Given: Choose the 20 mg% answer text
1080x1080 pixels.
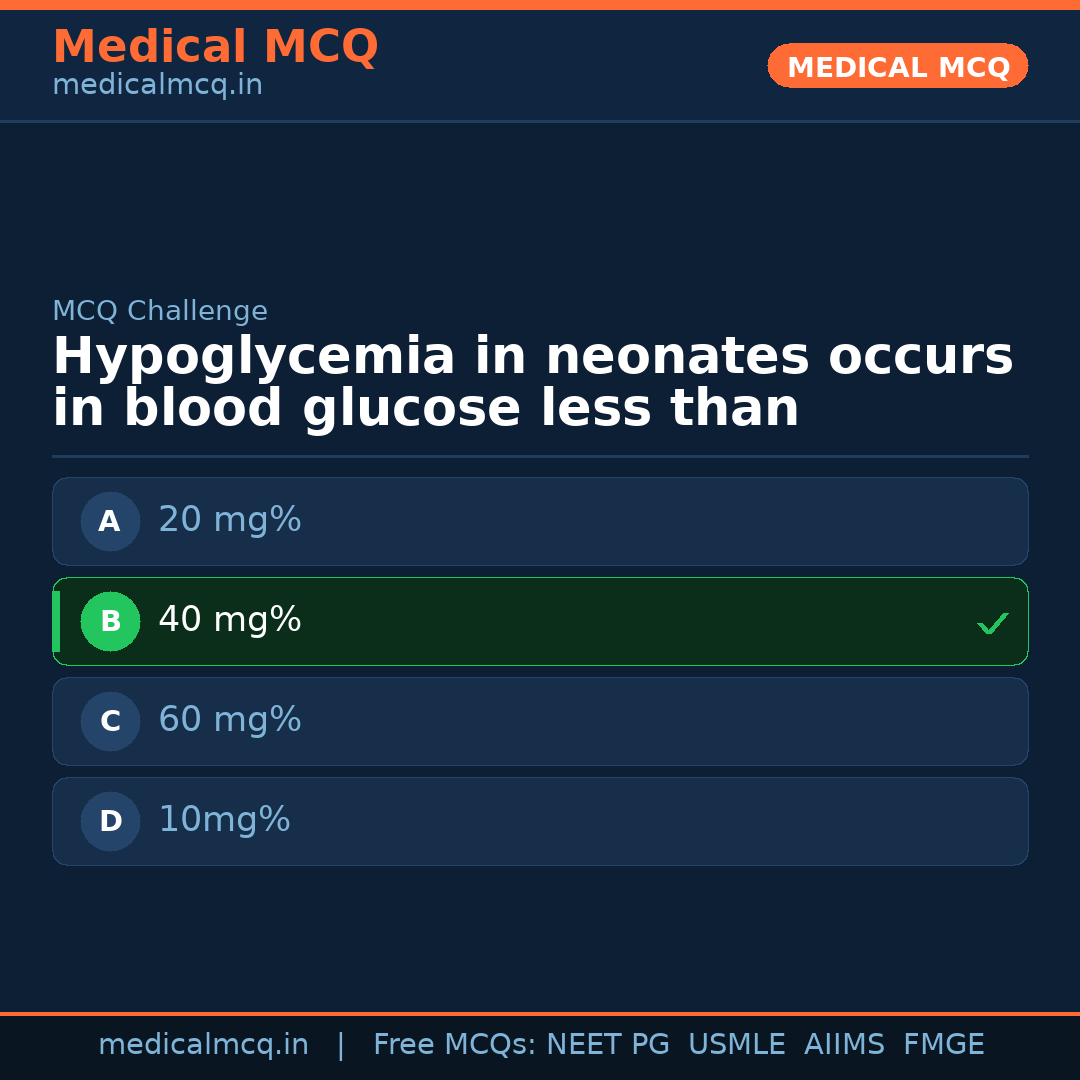Looking at the screenshot, I should click(x=229, y=520).
